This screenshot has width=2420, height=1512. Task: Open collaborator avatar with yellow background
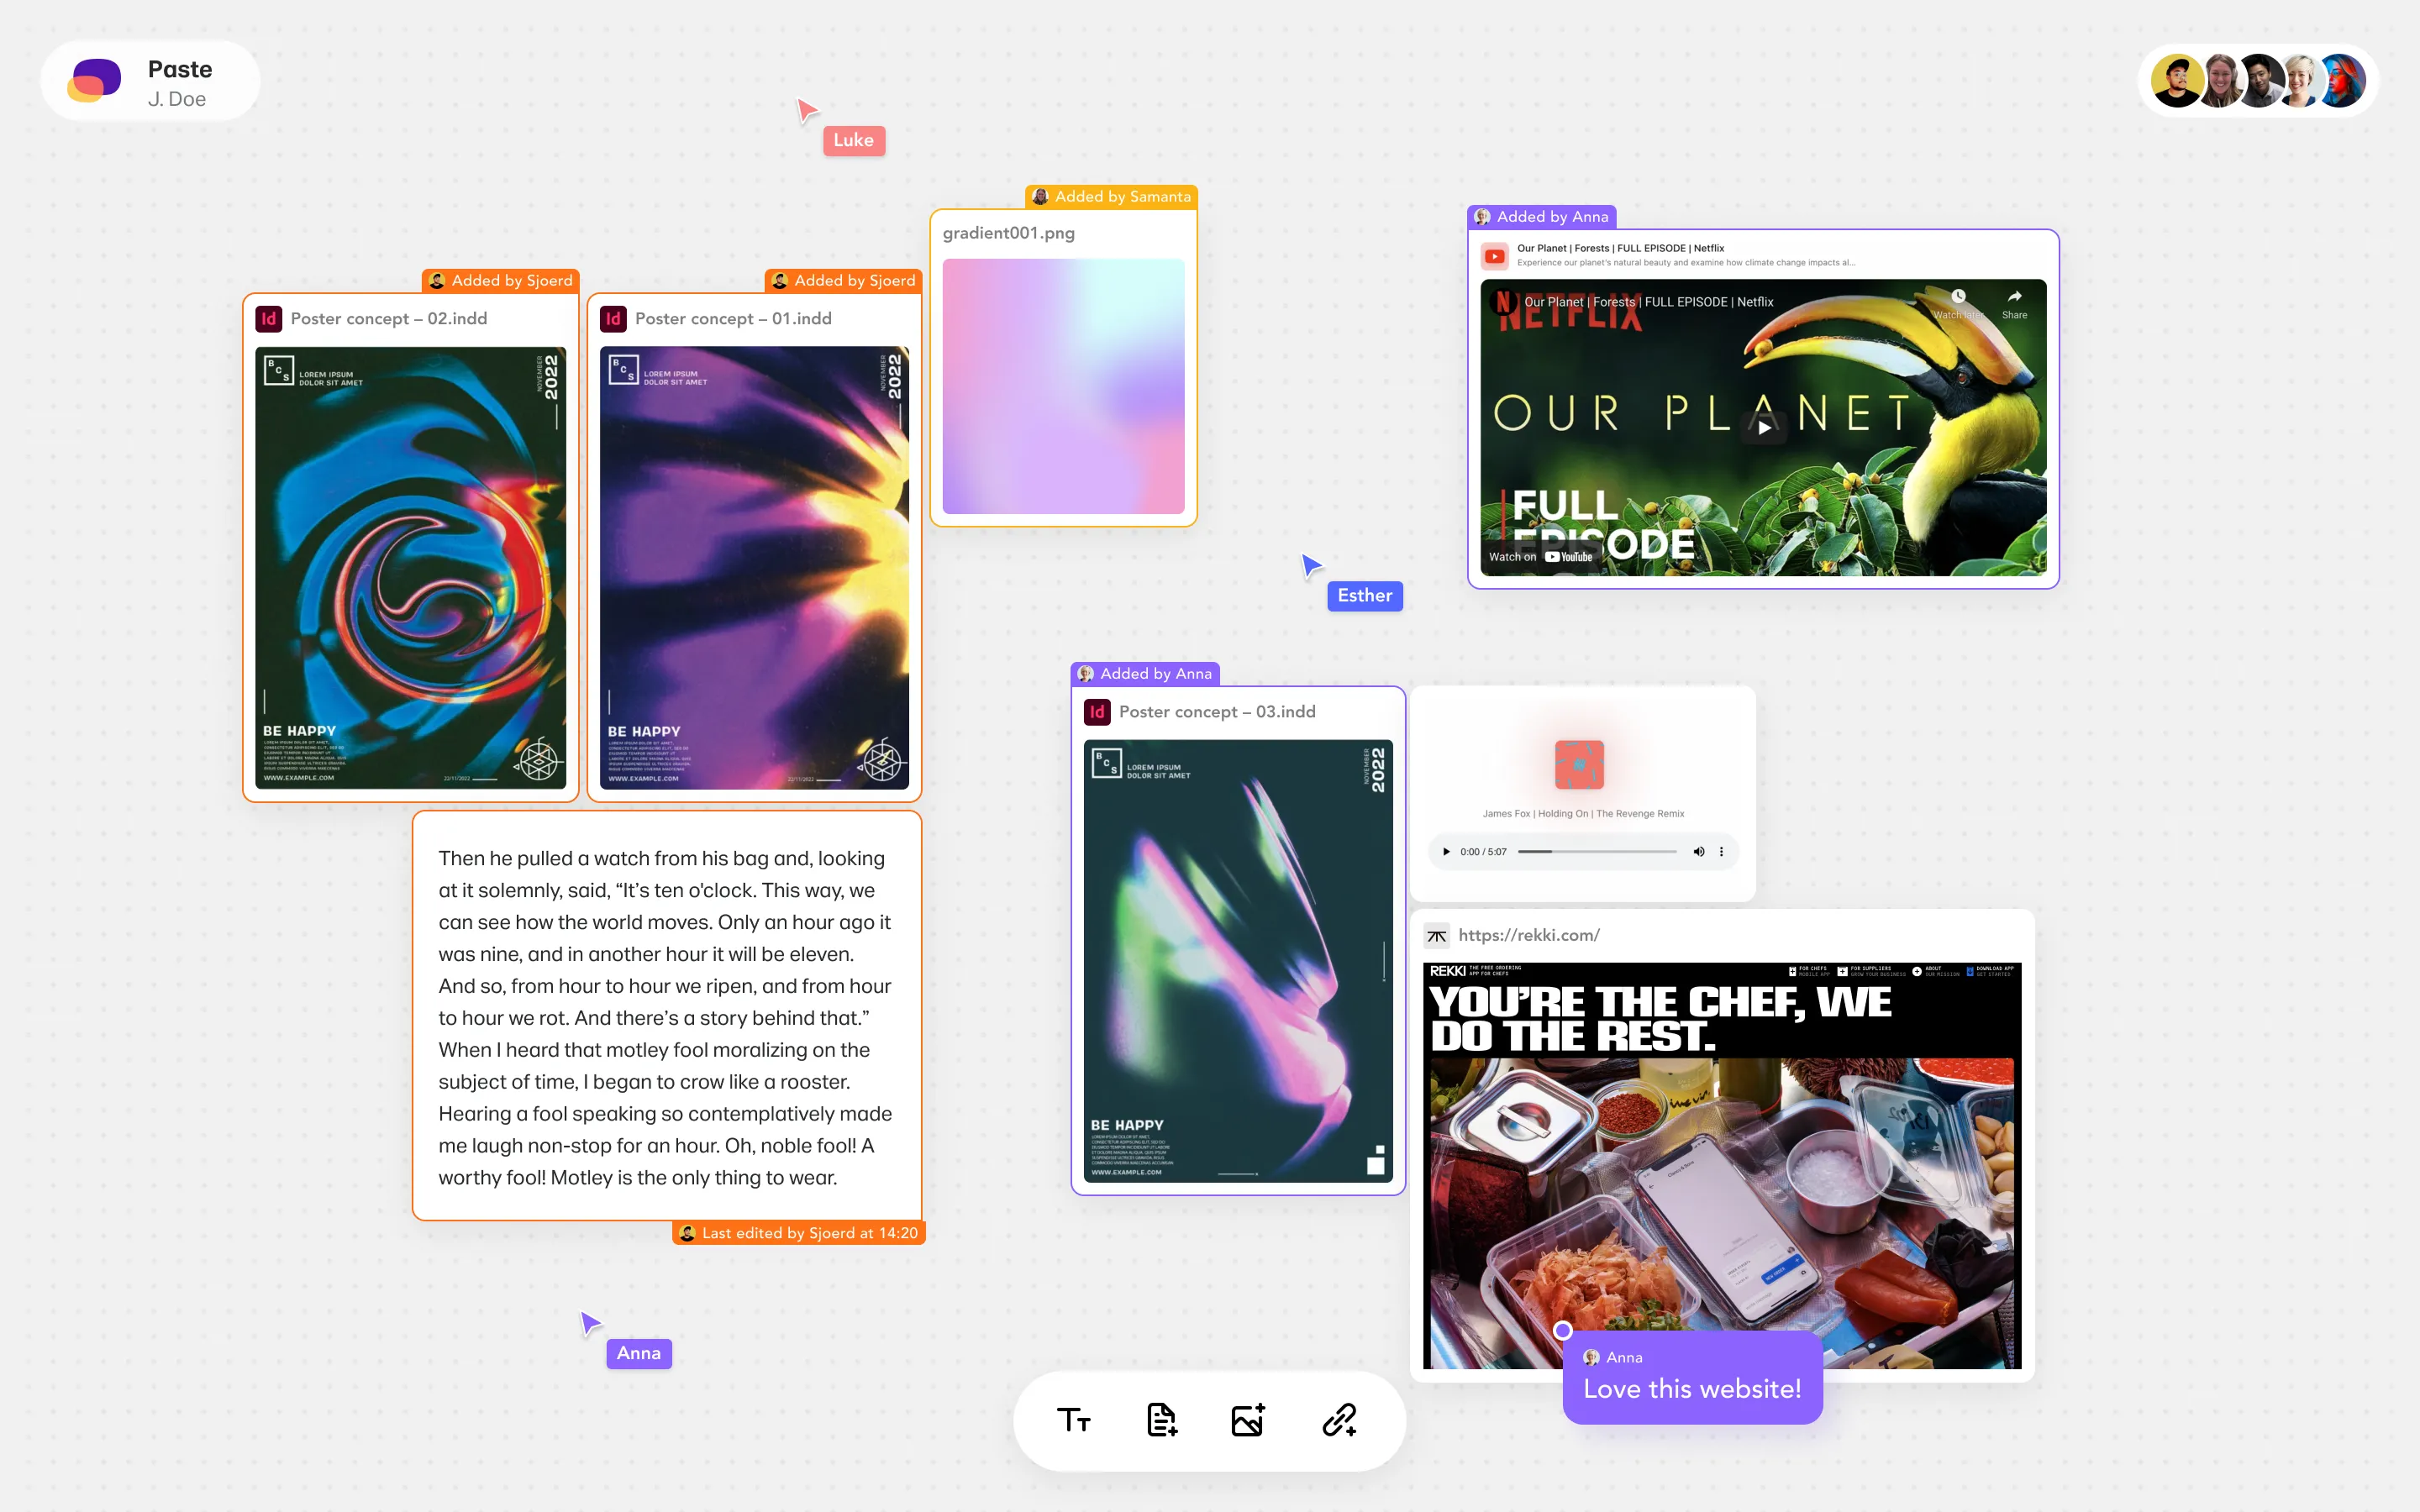pyautogui.click(x=2177, y=81)
